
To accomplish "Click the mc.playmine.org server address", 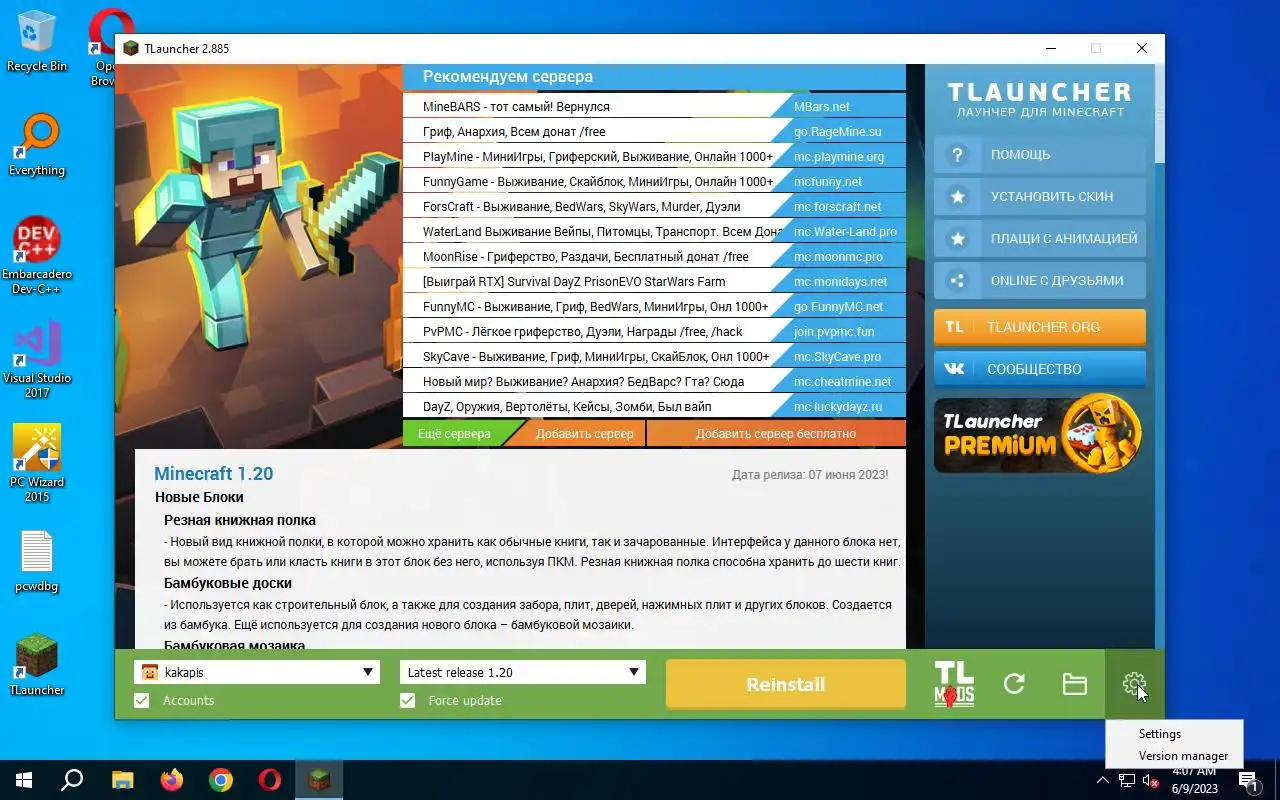I will point(839,156).
